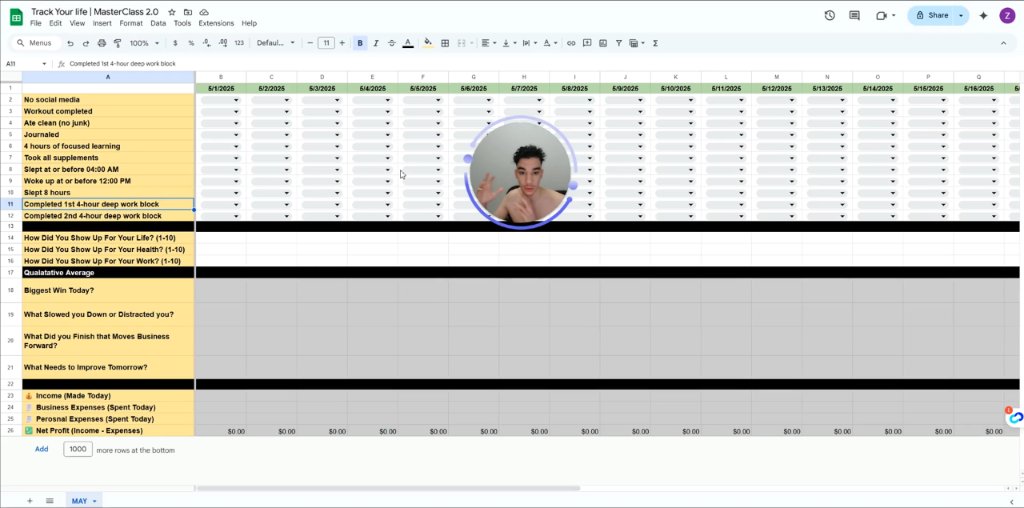This screenshot has width=1024, height=508.
Task: Click the Move to folder icon
Action: click(188, 12)
